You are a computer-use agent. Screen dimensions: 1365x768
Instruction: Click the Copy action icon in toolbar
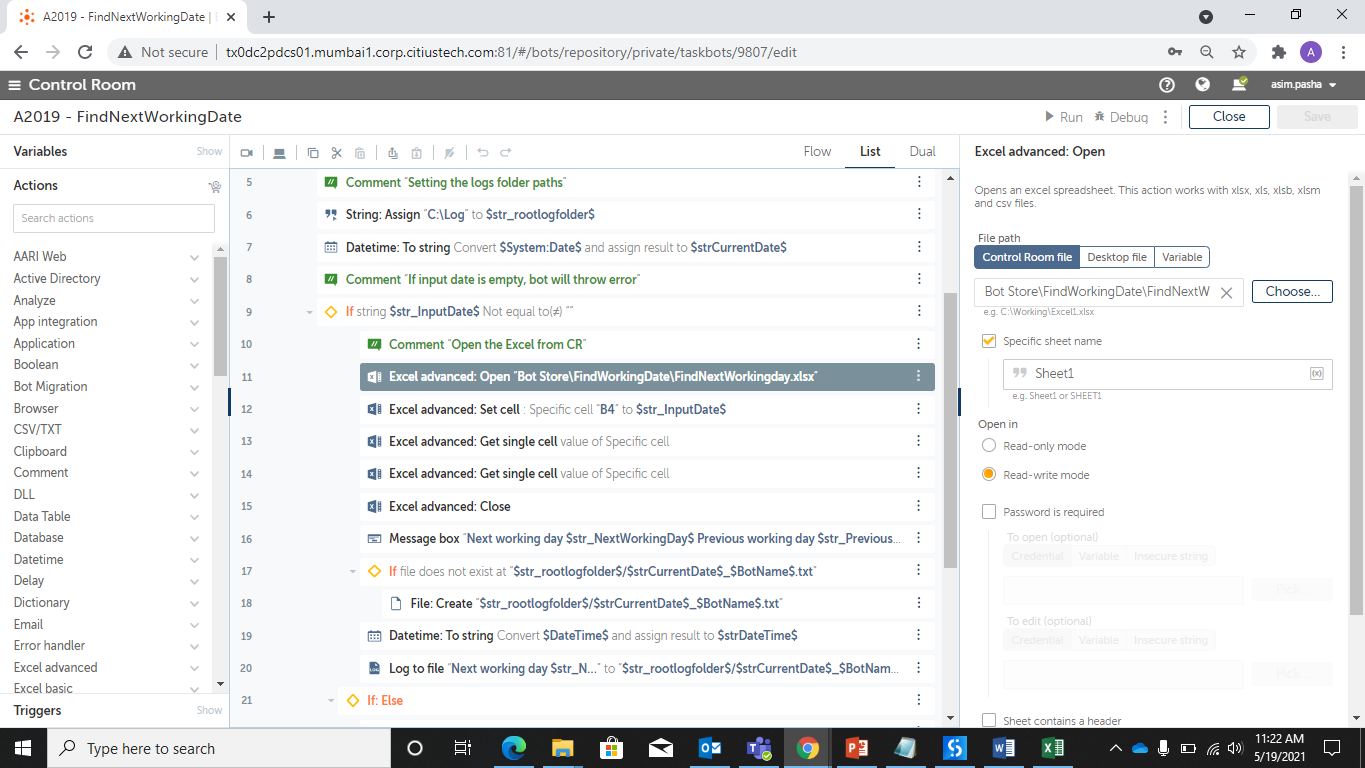click(x=313, y=153)
